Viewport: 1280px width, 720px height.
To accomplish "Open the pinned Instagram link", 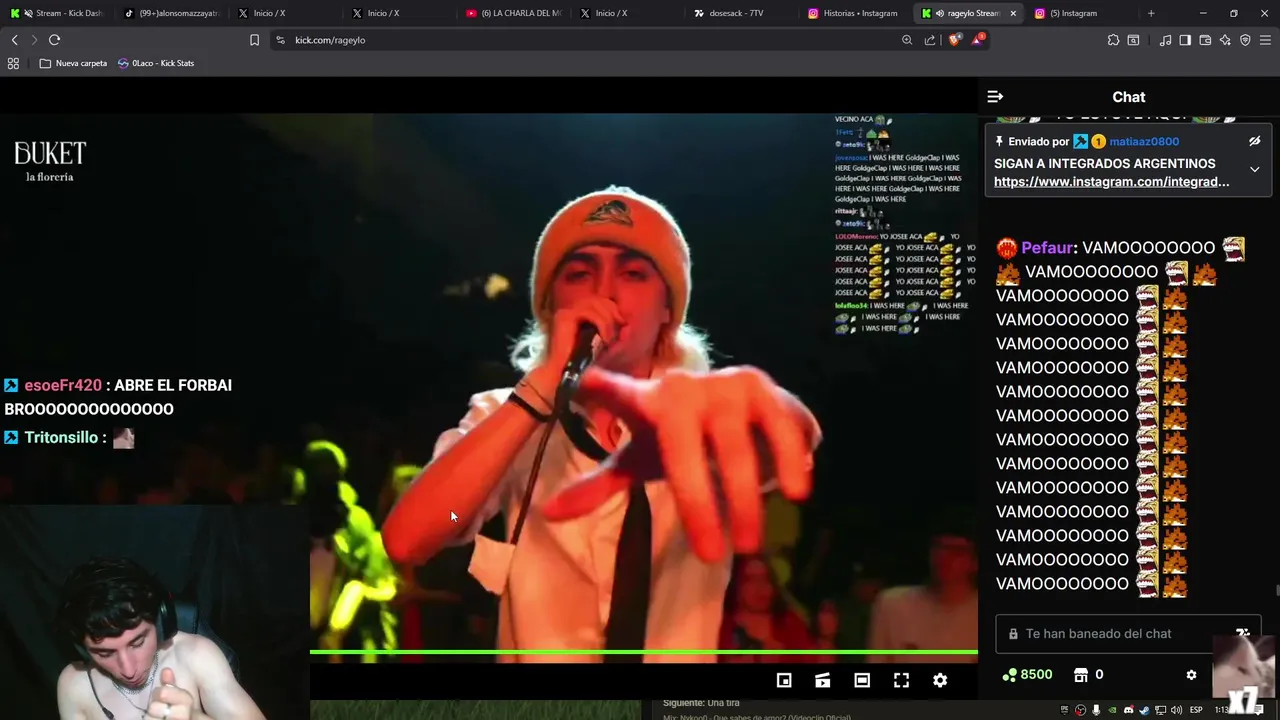I will click(x=1111, y=182).
